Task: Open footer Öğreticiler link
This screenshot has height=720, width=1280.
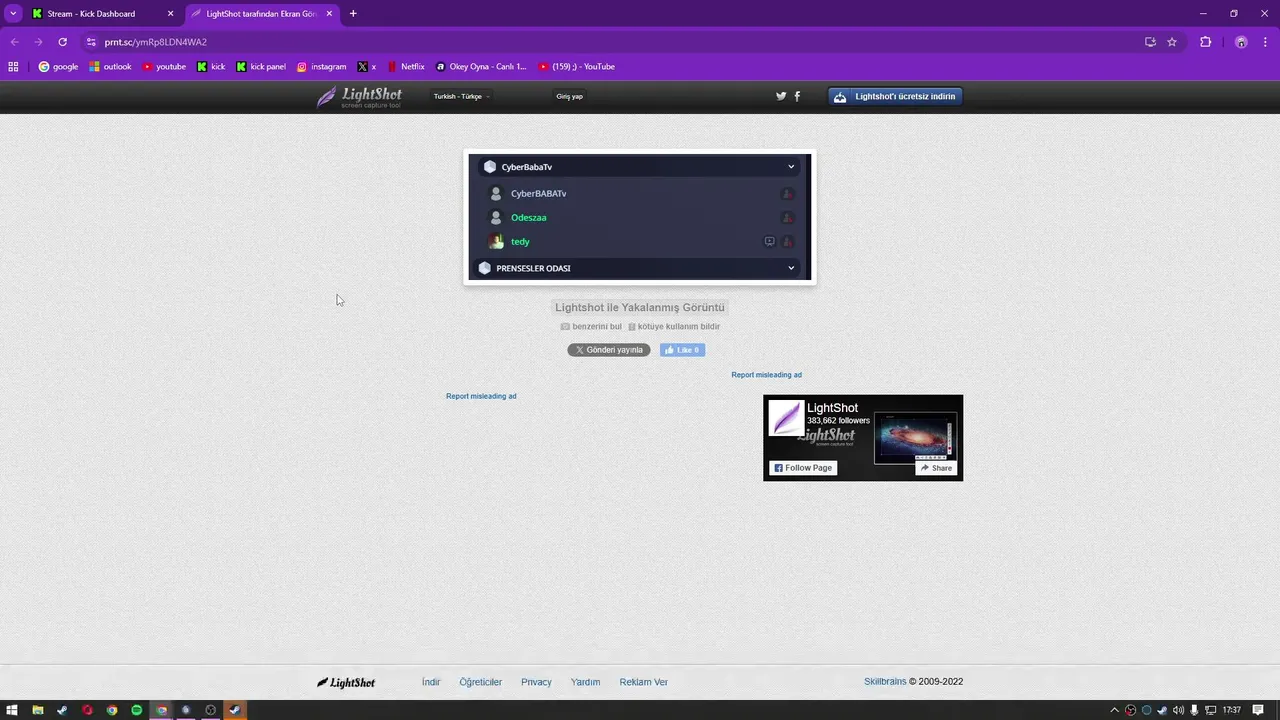Action: click(x=481, y=682)
